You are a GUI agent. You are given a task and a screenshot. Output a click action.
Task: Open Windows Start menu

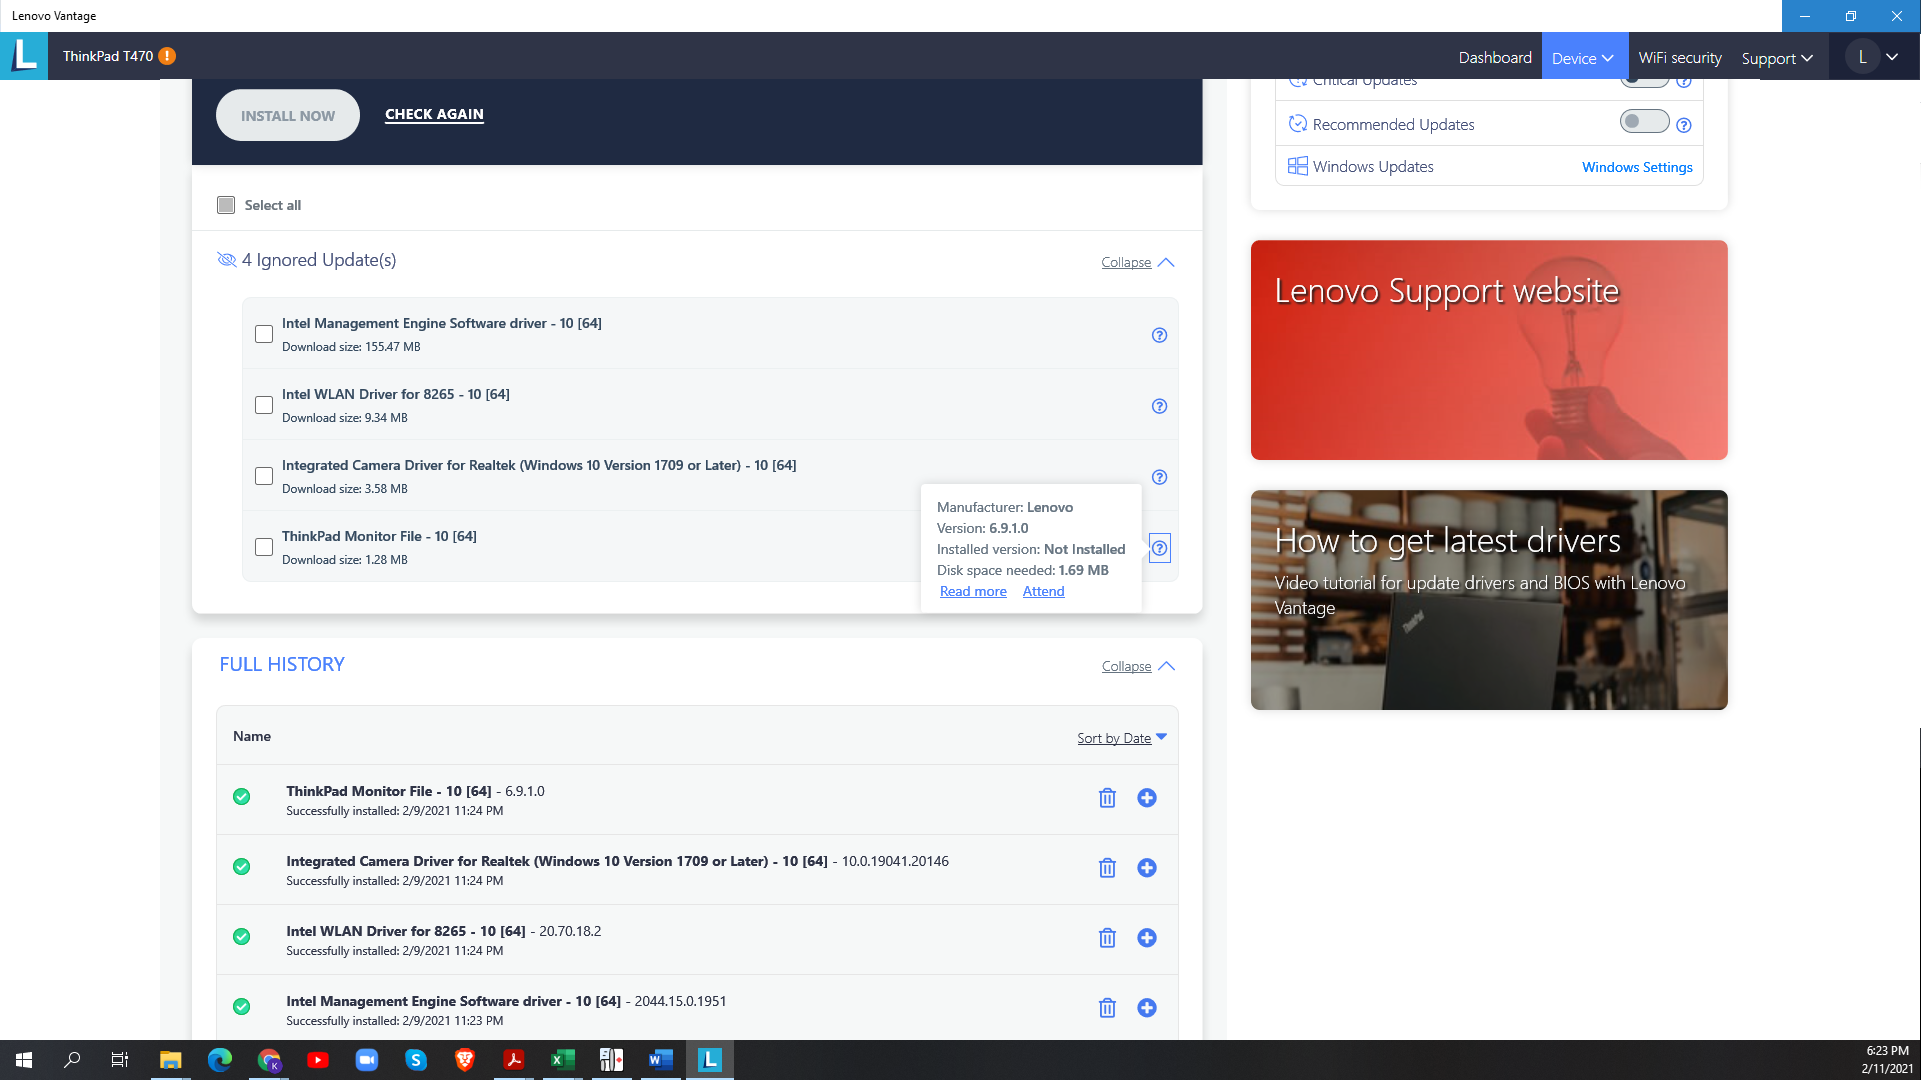coord(24,1060)
